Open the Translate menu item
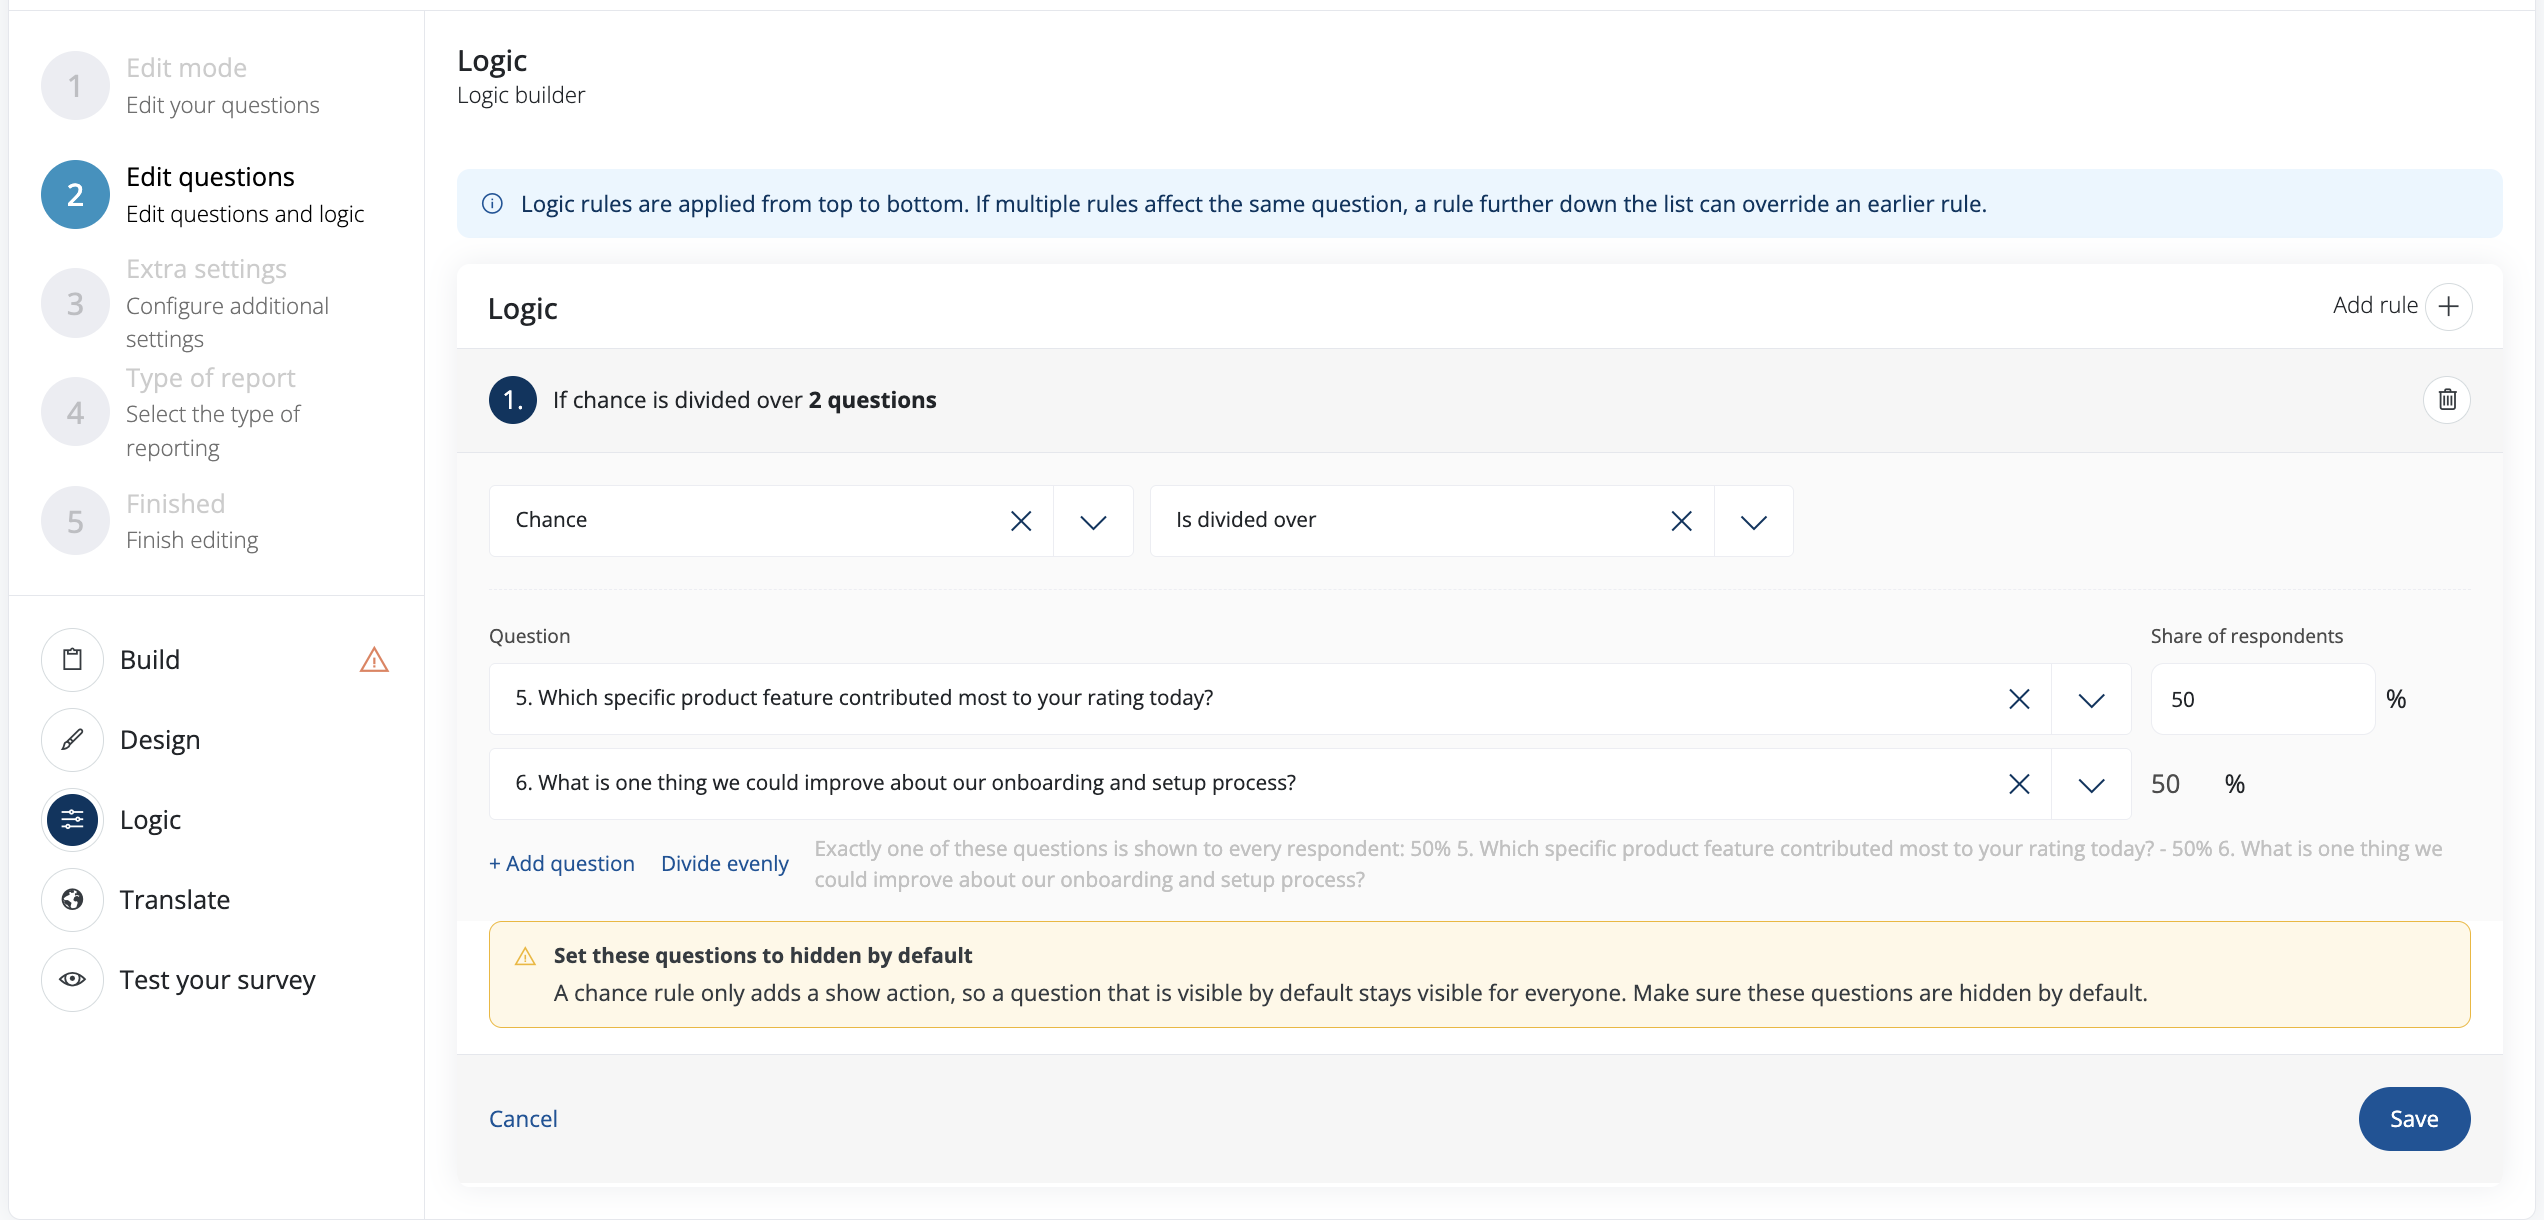Image resolution: width=2544 pixels, height=1220 pixels. 175,900
